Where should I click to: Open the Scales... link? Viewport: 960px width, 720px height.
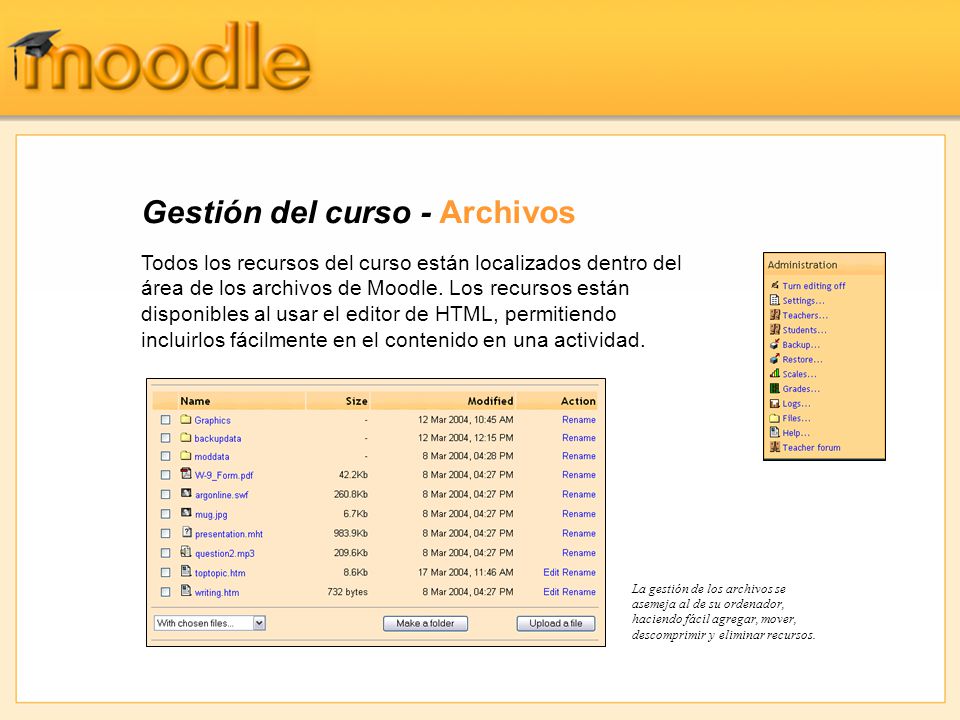(800, 374)
